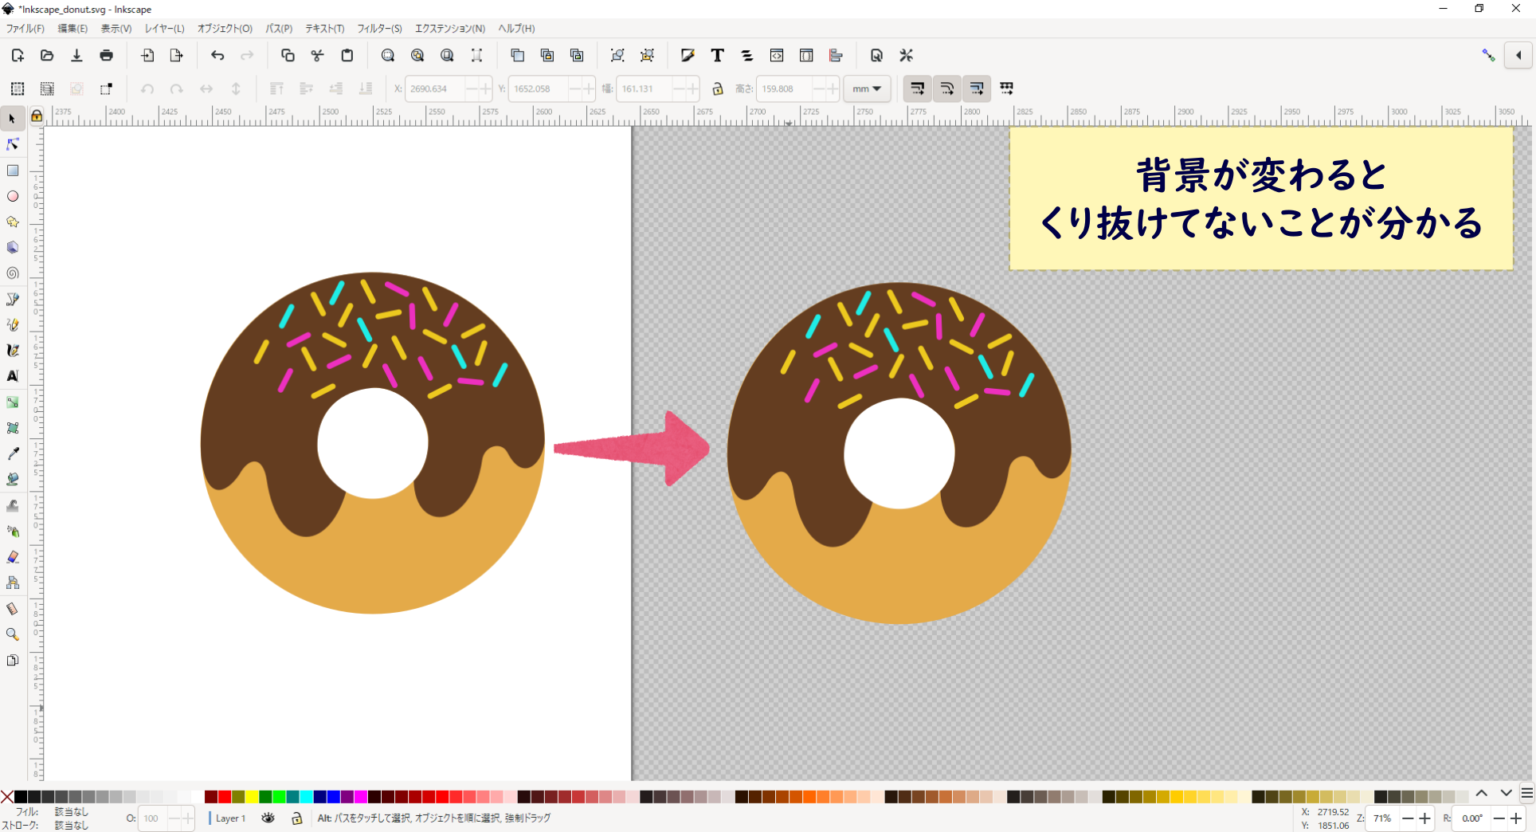Select the Zoom magnifier tool
Screen dimensions: 1536x832
coord(13,634)
